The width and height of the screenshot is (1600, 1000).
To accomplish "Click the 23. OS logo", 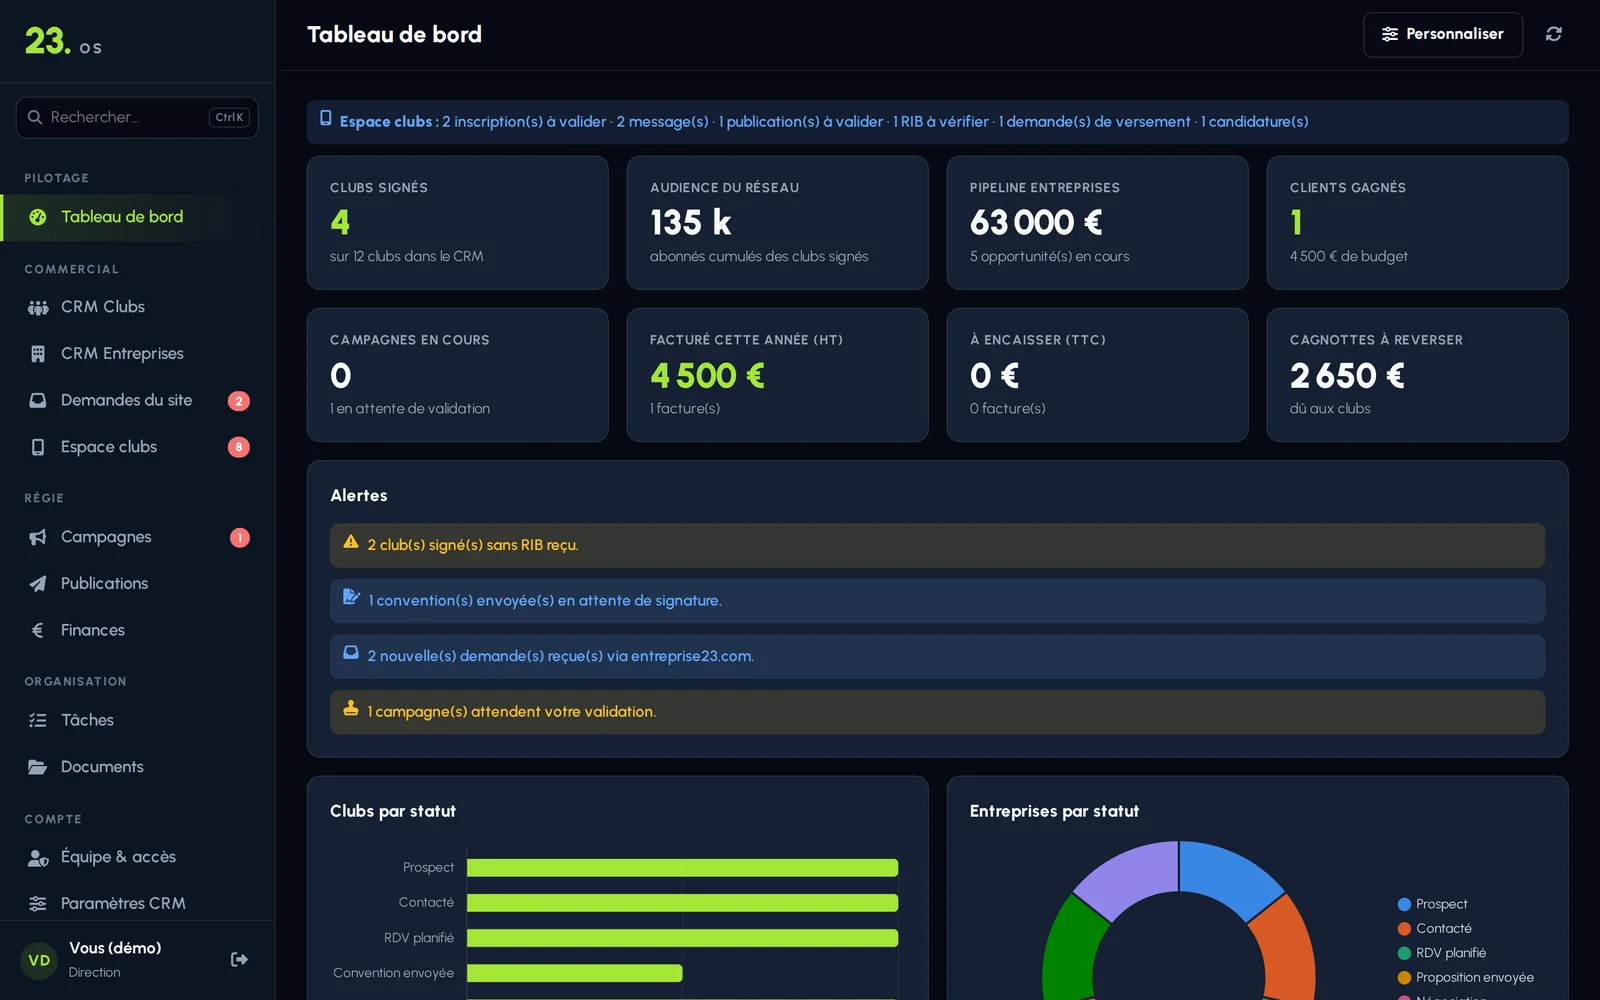I will [63, 41].
